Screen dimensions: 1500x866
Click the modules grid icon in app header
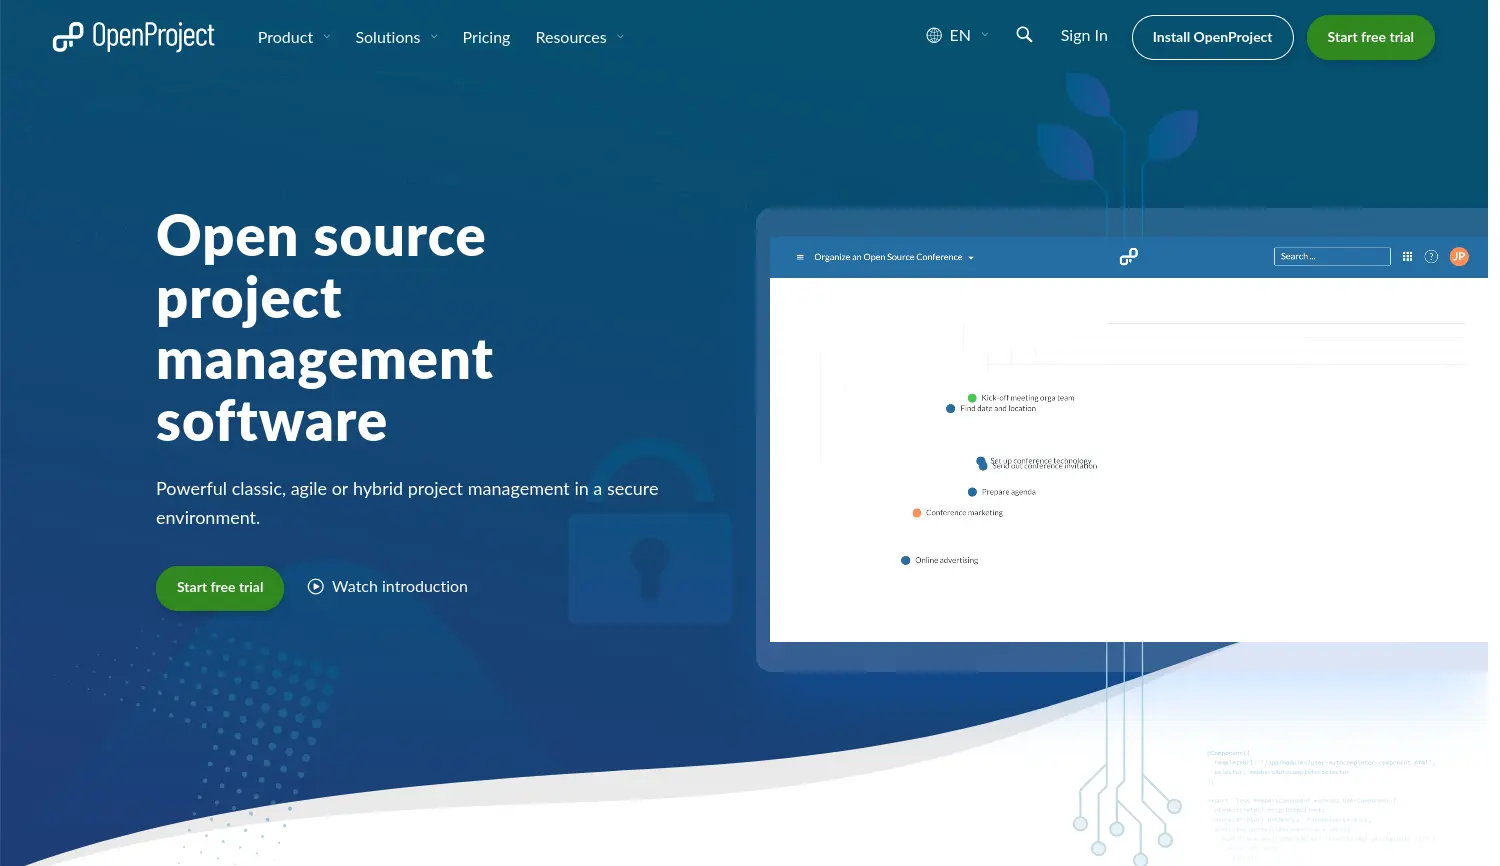pyautogui.click(x=1407, y=256)
